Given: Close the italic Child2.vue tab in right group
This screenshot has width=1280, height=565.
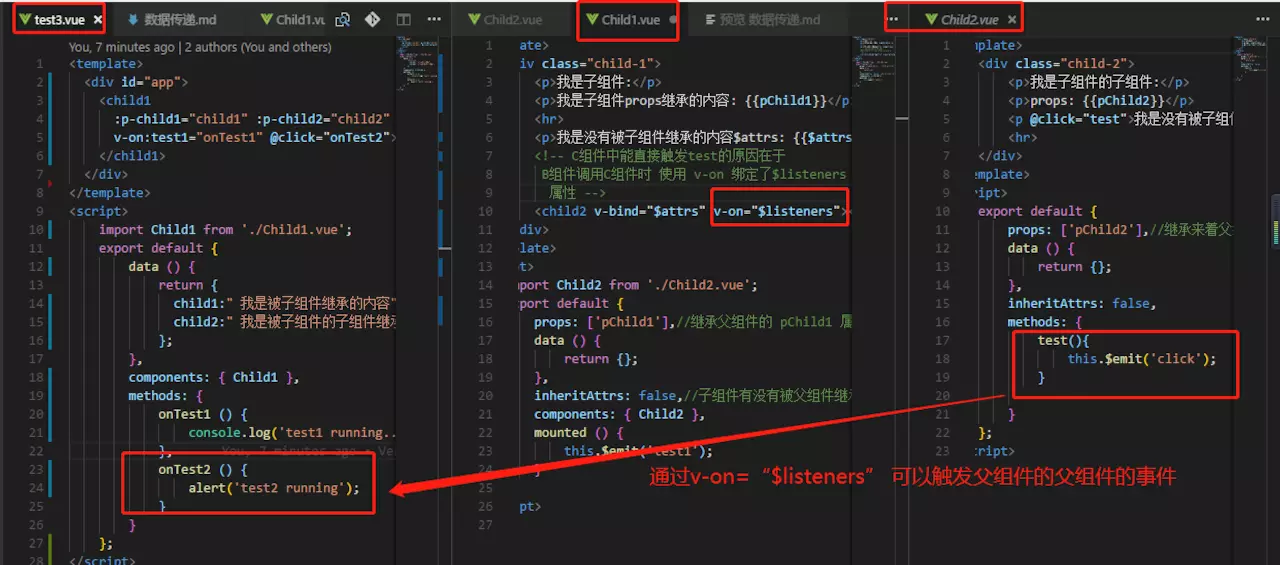Looking at the screenshot, I should point(1012,20).
